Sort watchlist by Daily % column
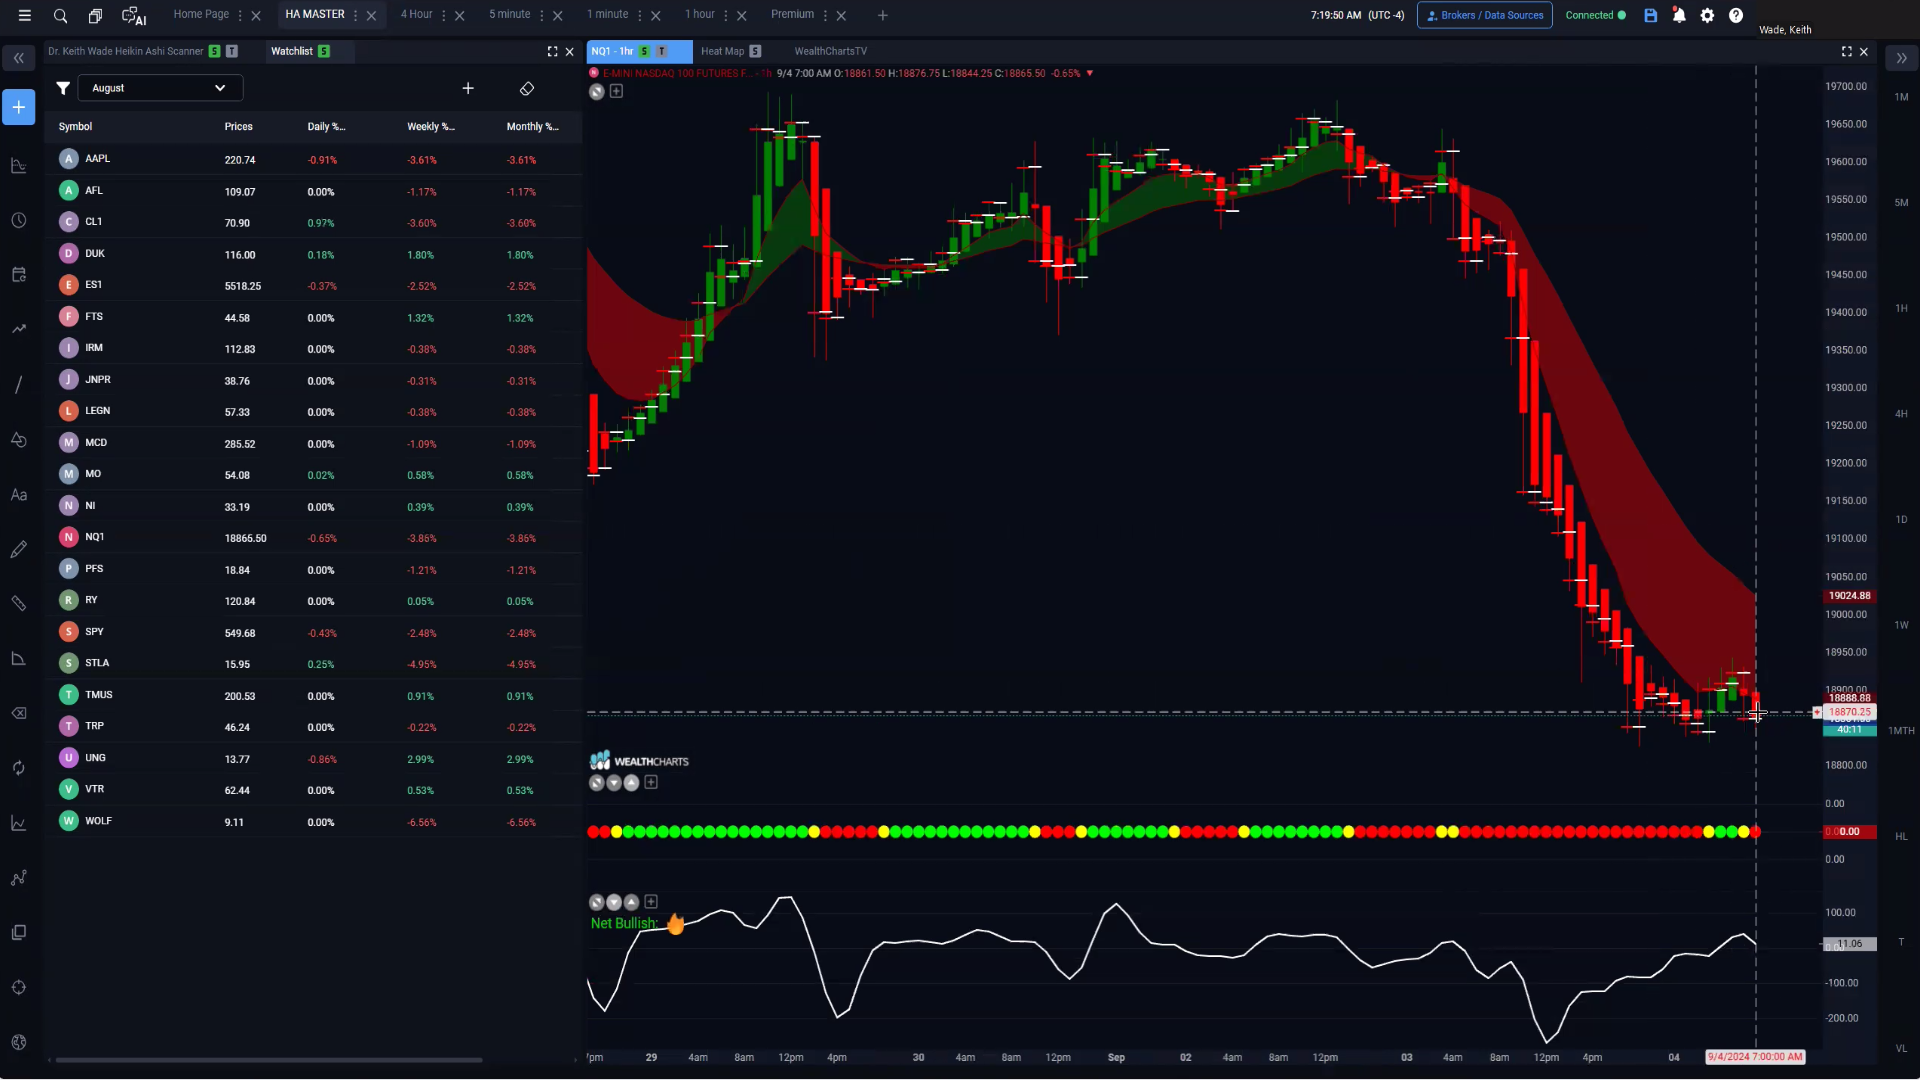Screen dimensions: 1920x1080 click(x=326, y=126)
